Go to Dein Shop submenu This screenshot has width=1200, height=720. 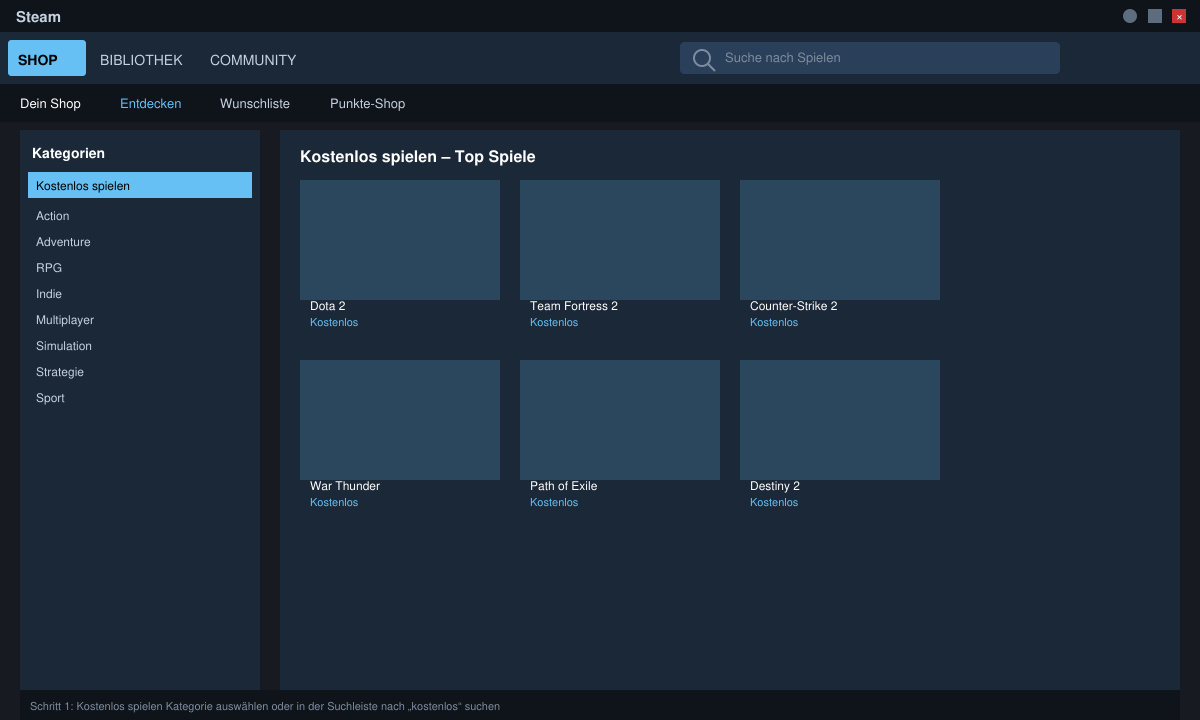50,103
